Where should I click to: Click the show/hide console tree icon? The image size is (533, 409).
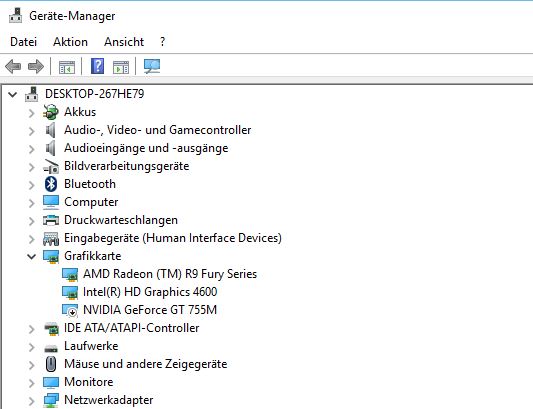(x=67, y=67)
